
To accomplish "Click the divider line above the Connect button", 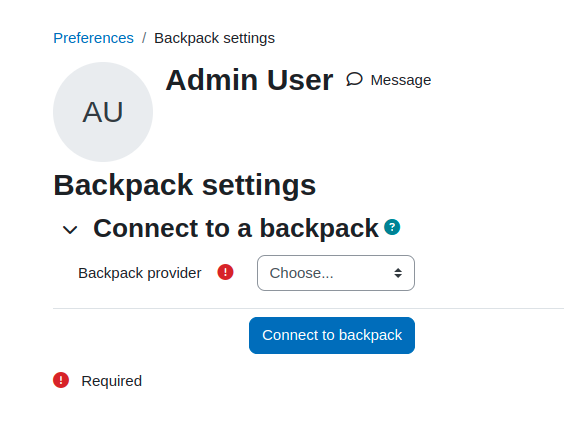I will click(308, 308).
